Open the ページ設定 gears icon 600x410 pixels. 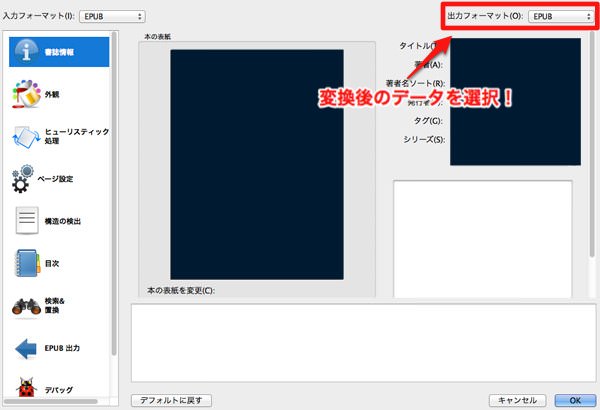22,179
